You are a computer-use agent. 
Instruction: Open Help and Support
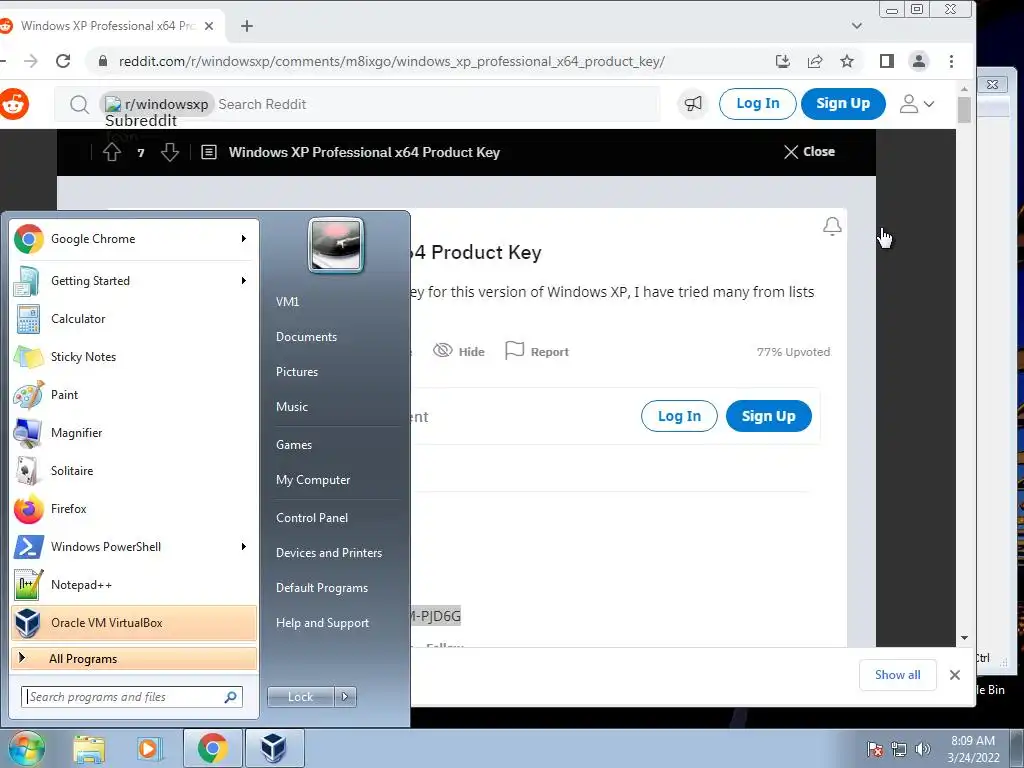(x=323, y=623)
